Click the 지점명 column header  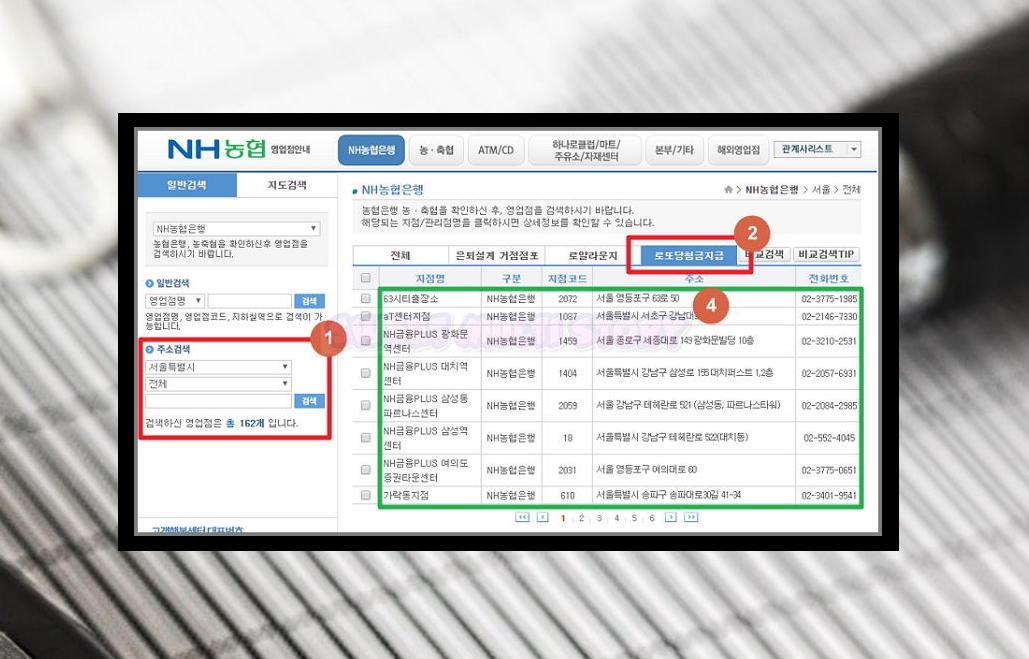coord(430,278)
